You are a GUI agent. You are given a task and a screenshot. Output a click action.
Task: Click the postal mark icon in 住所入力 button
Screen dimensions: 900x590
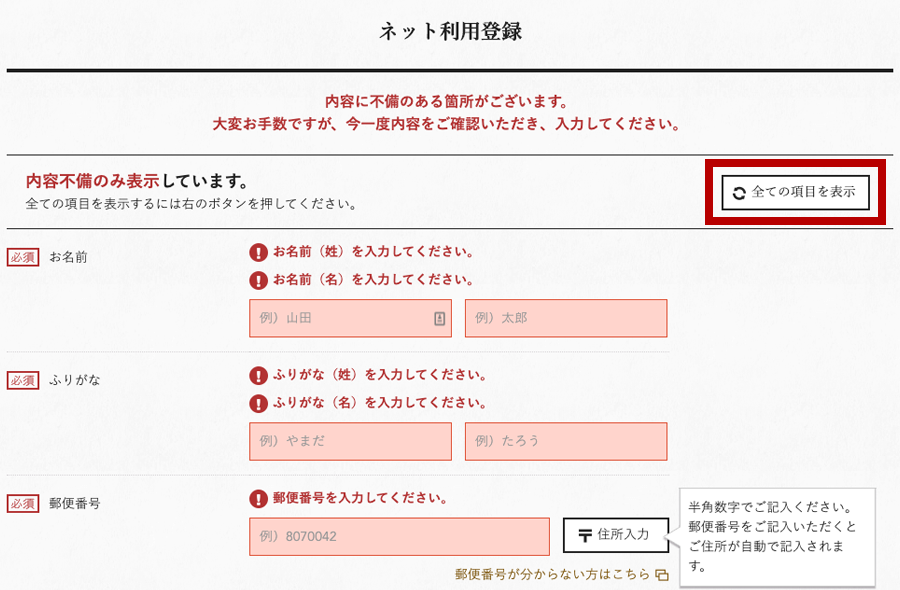(585, 535)
